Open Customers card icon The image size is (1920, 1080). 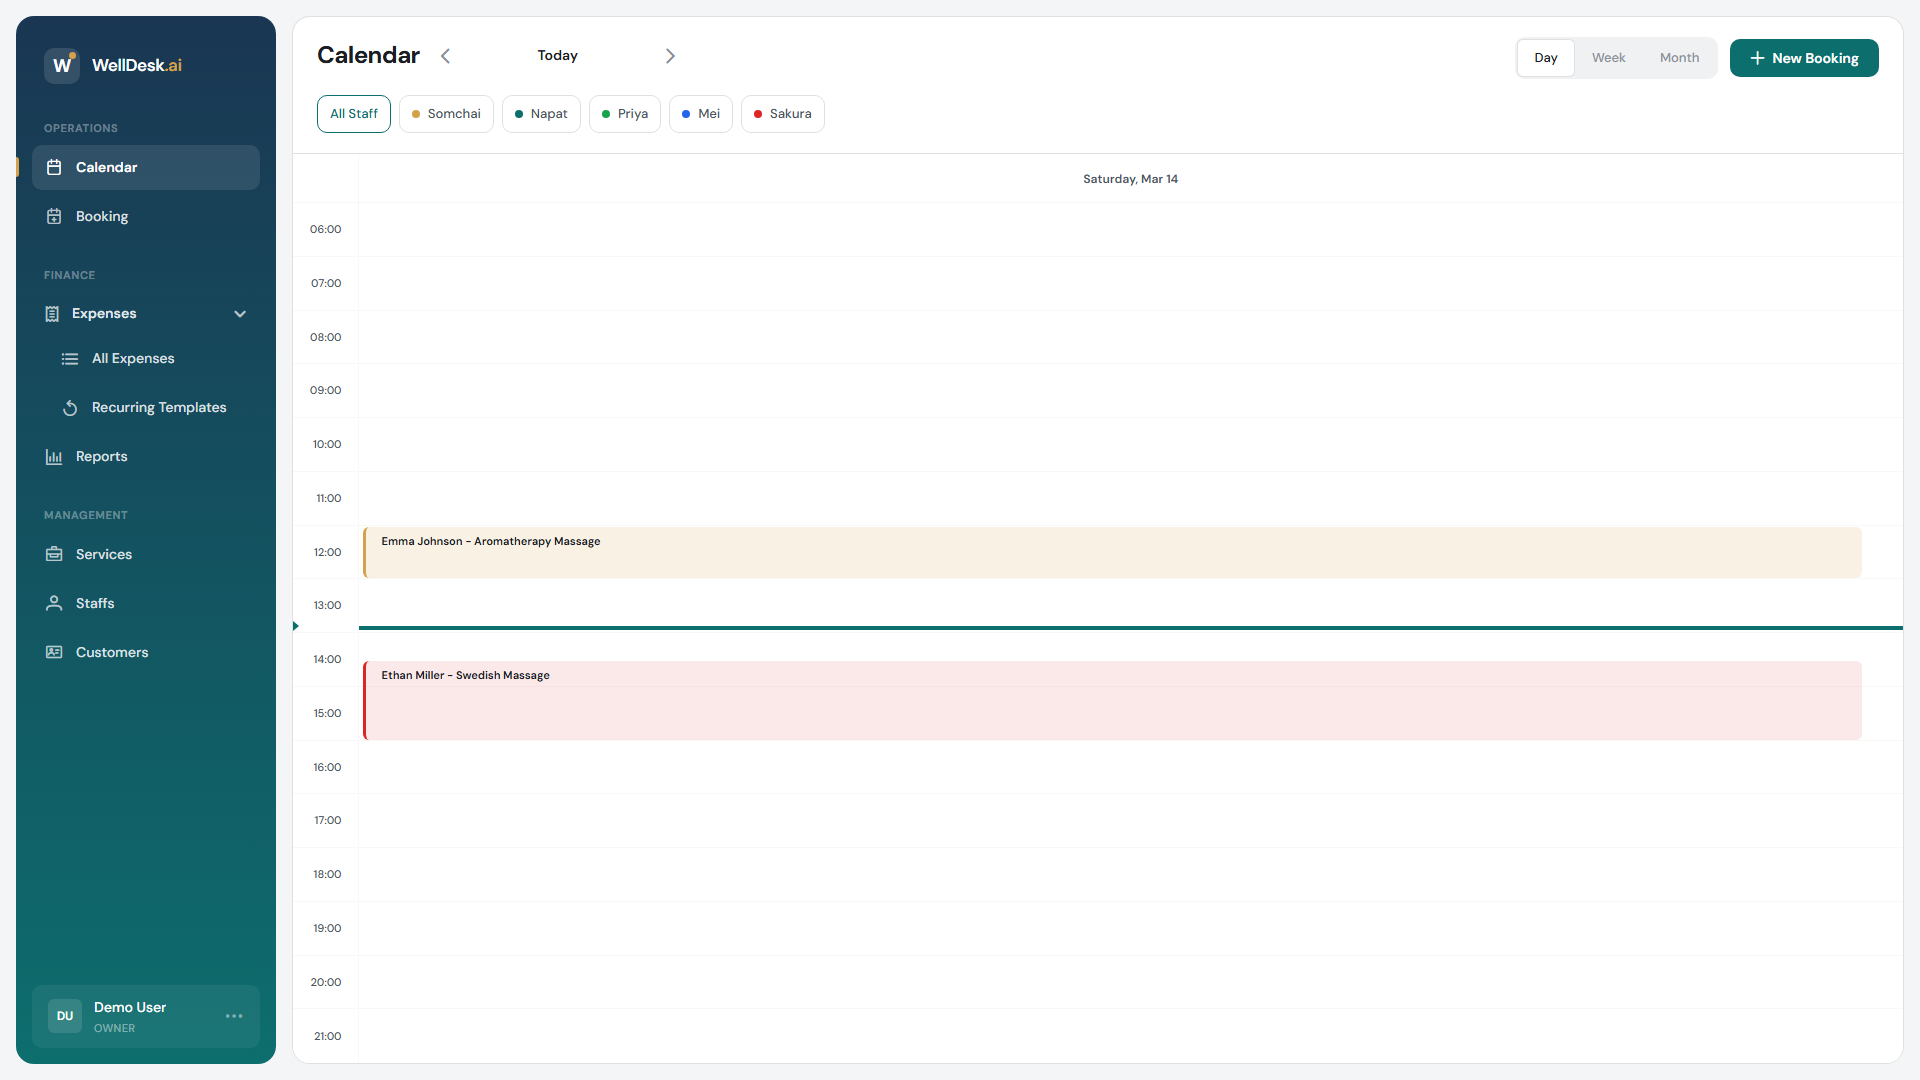coord(54,652)
